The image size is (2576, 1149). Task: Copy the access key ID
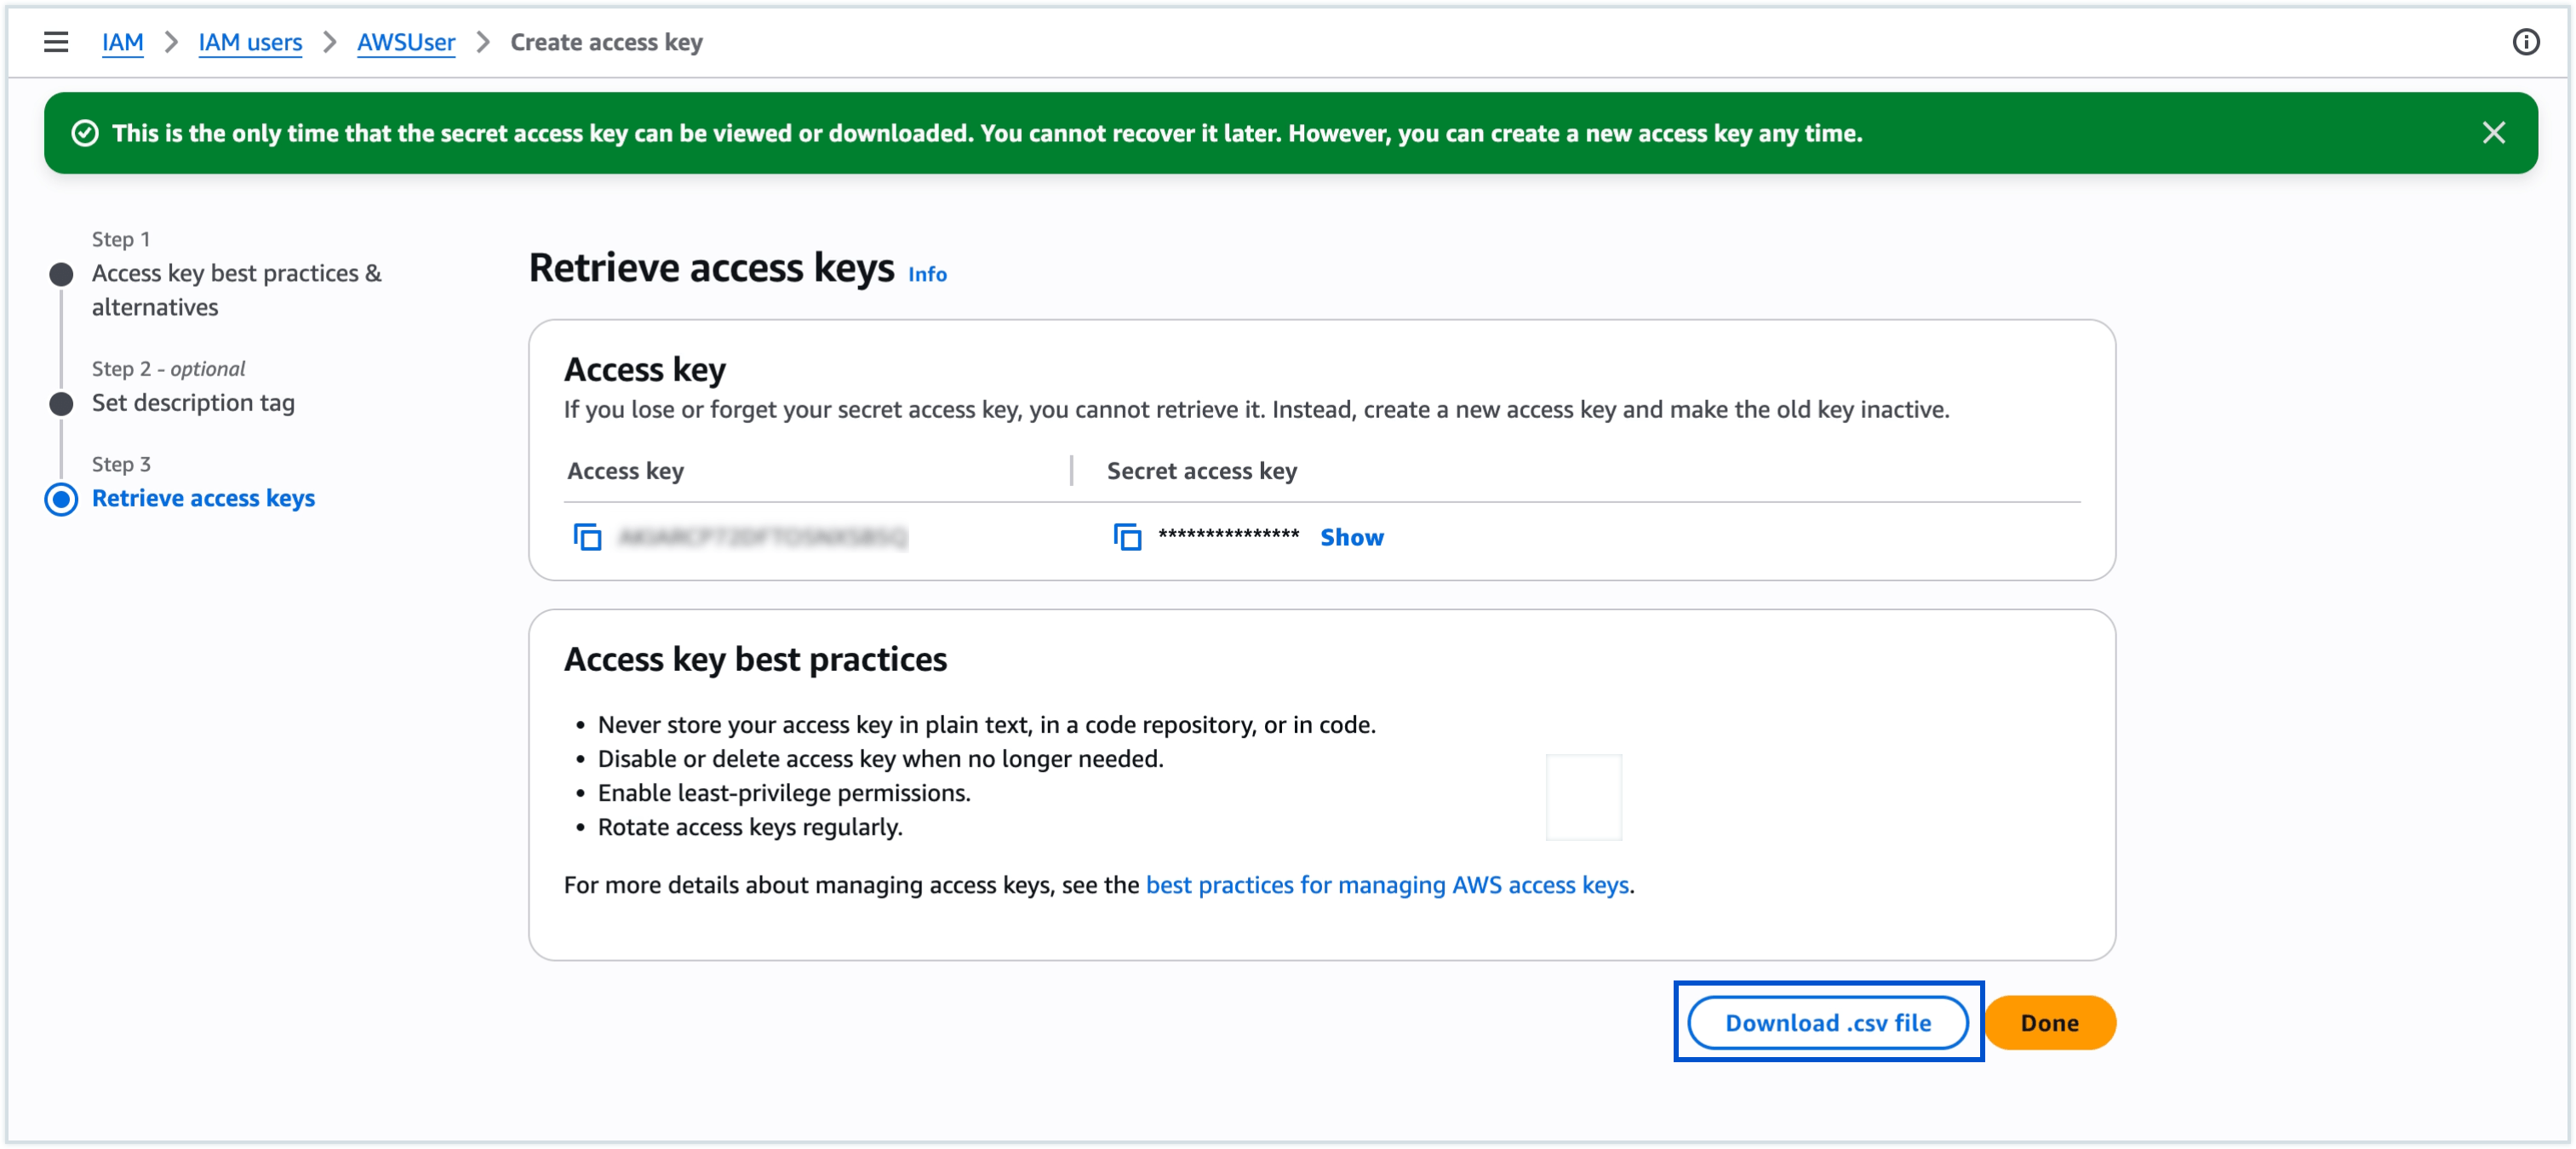(587, 537)
